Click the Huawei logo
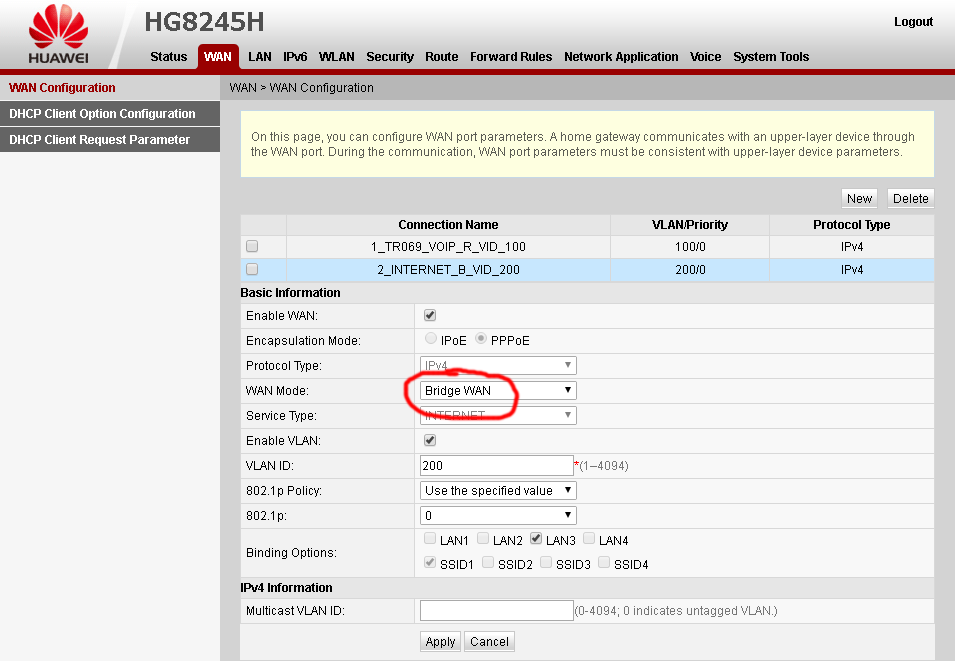Image resolution: width=955 pixels, height=661 pixels. pos(58,35)
